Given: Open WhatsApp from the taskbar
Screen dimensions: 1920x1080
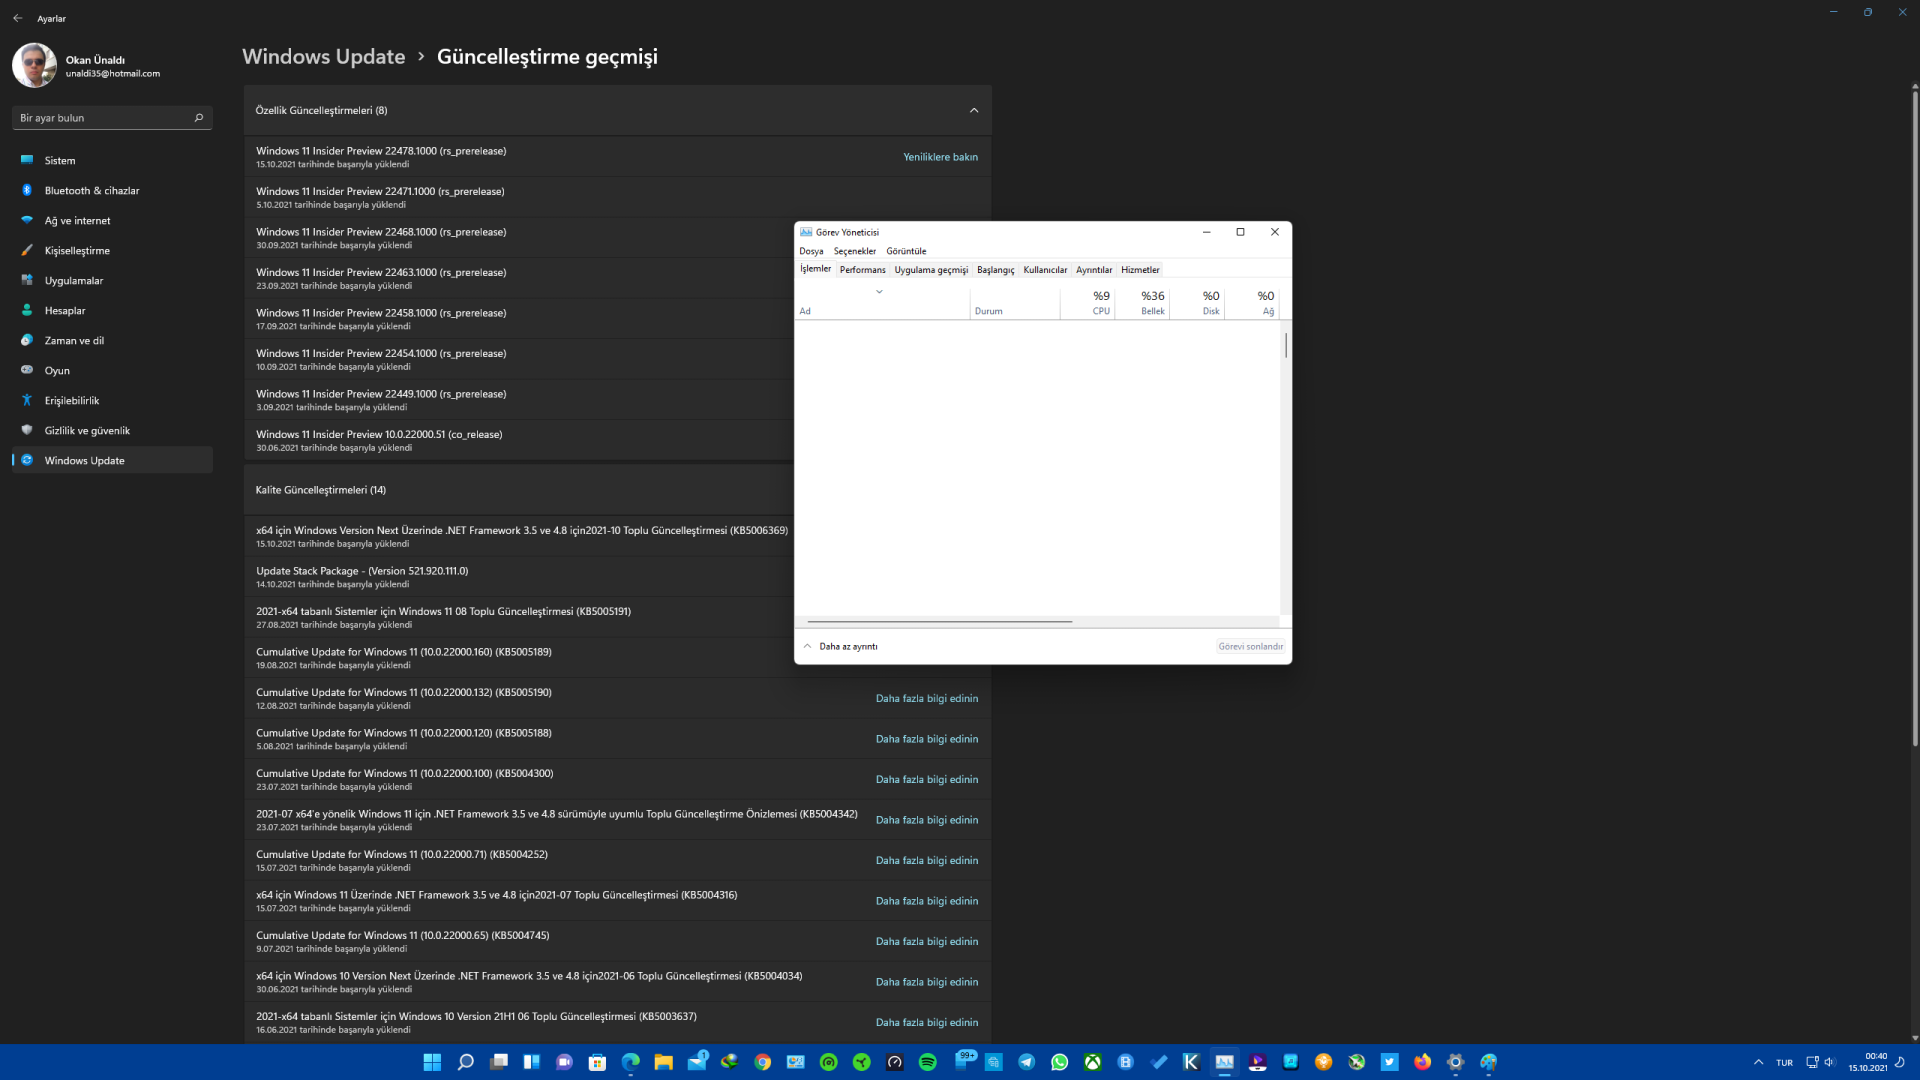Looking at the screenshot, I should pos(1059,1062).
